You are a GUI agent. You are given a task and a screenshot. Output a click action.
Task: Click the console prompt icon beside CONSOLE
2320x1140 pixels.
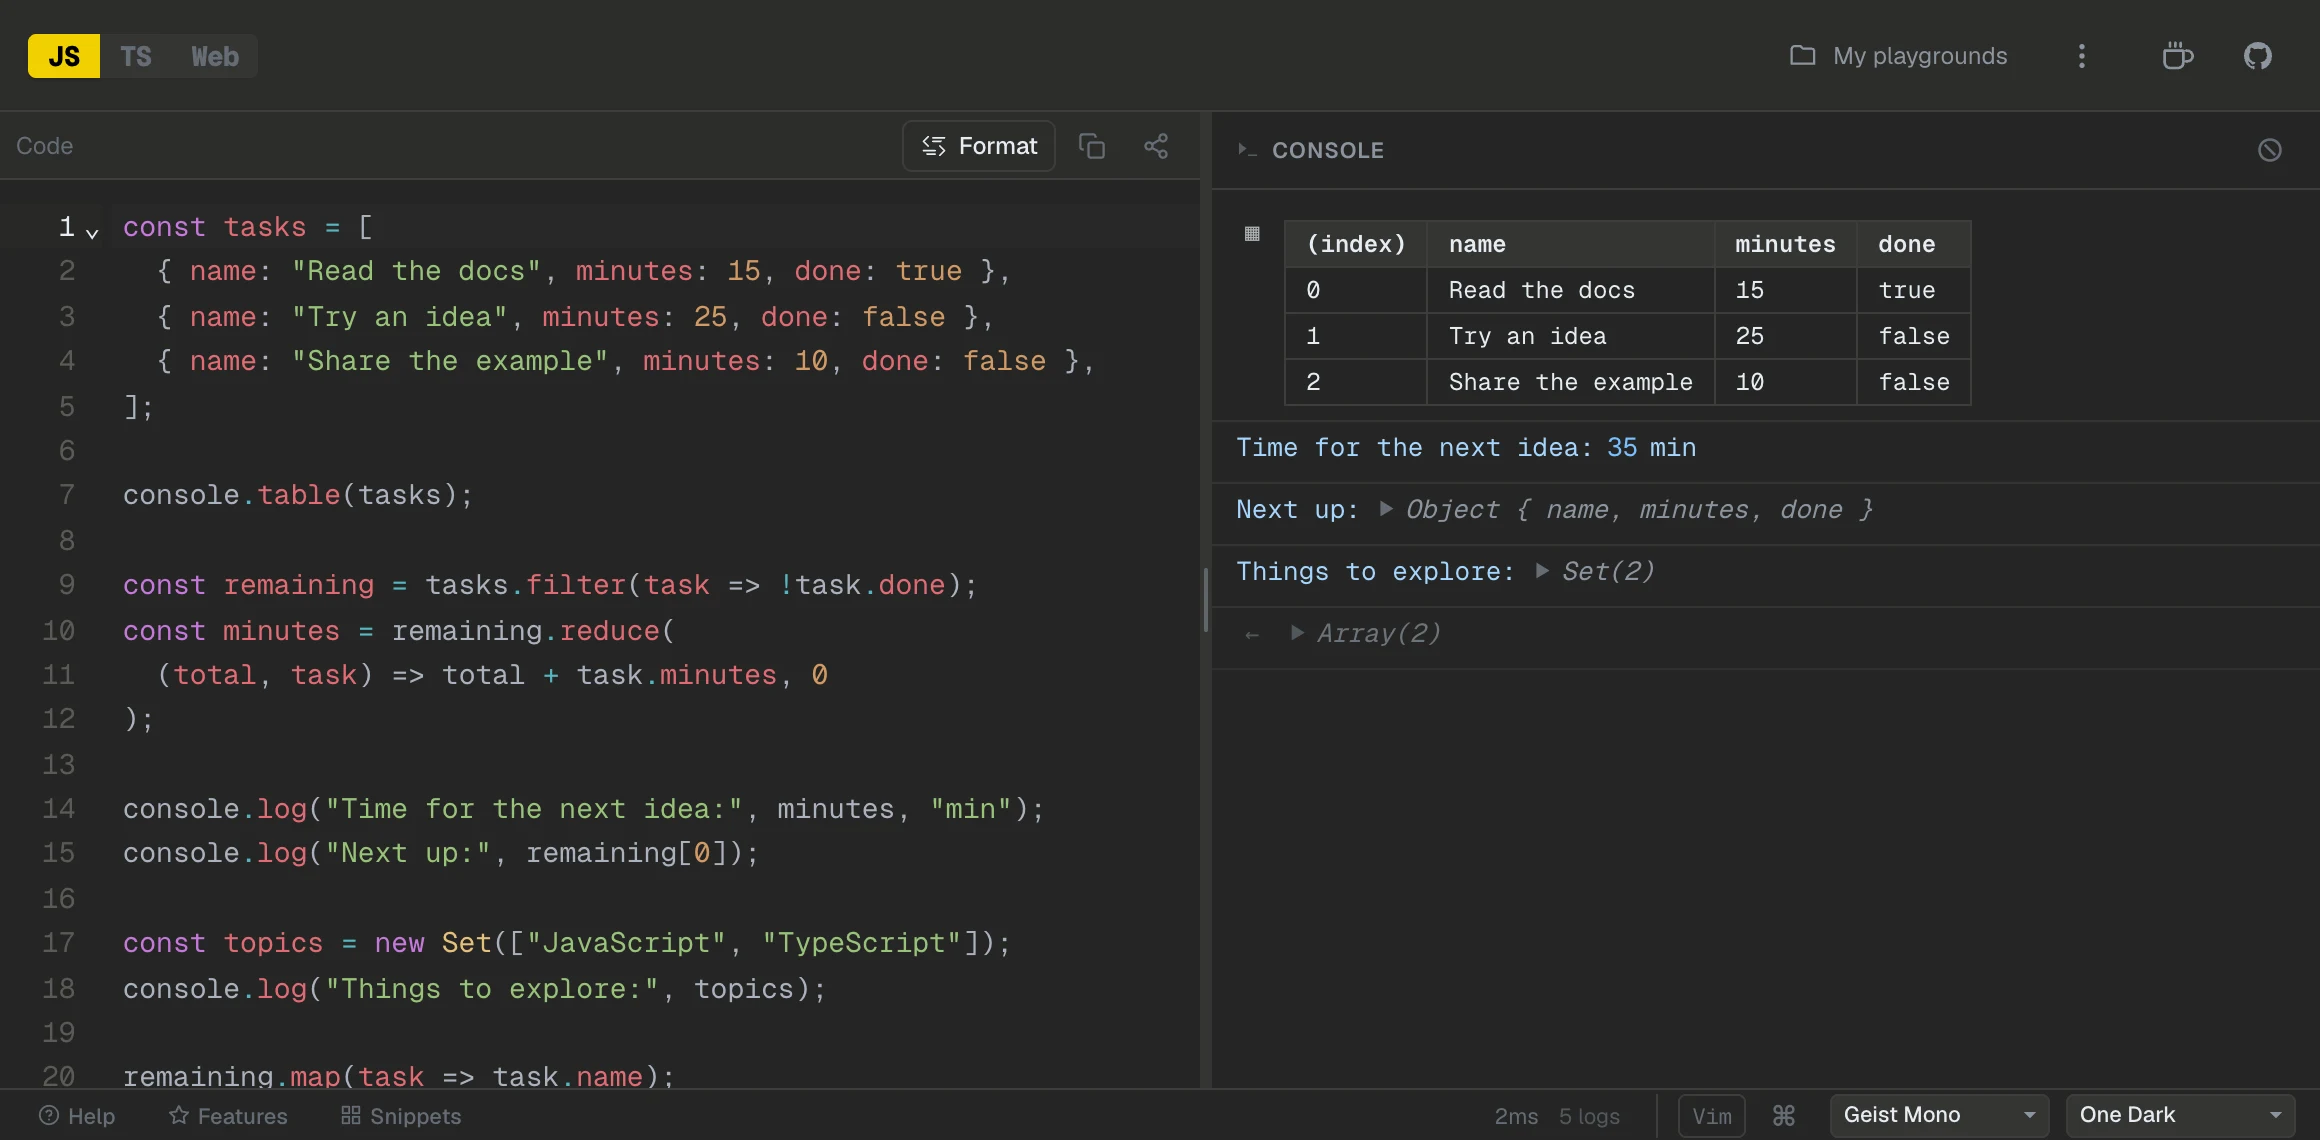point(1247,150)
